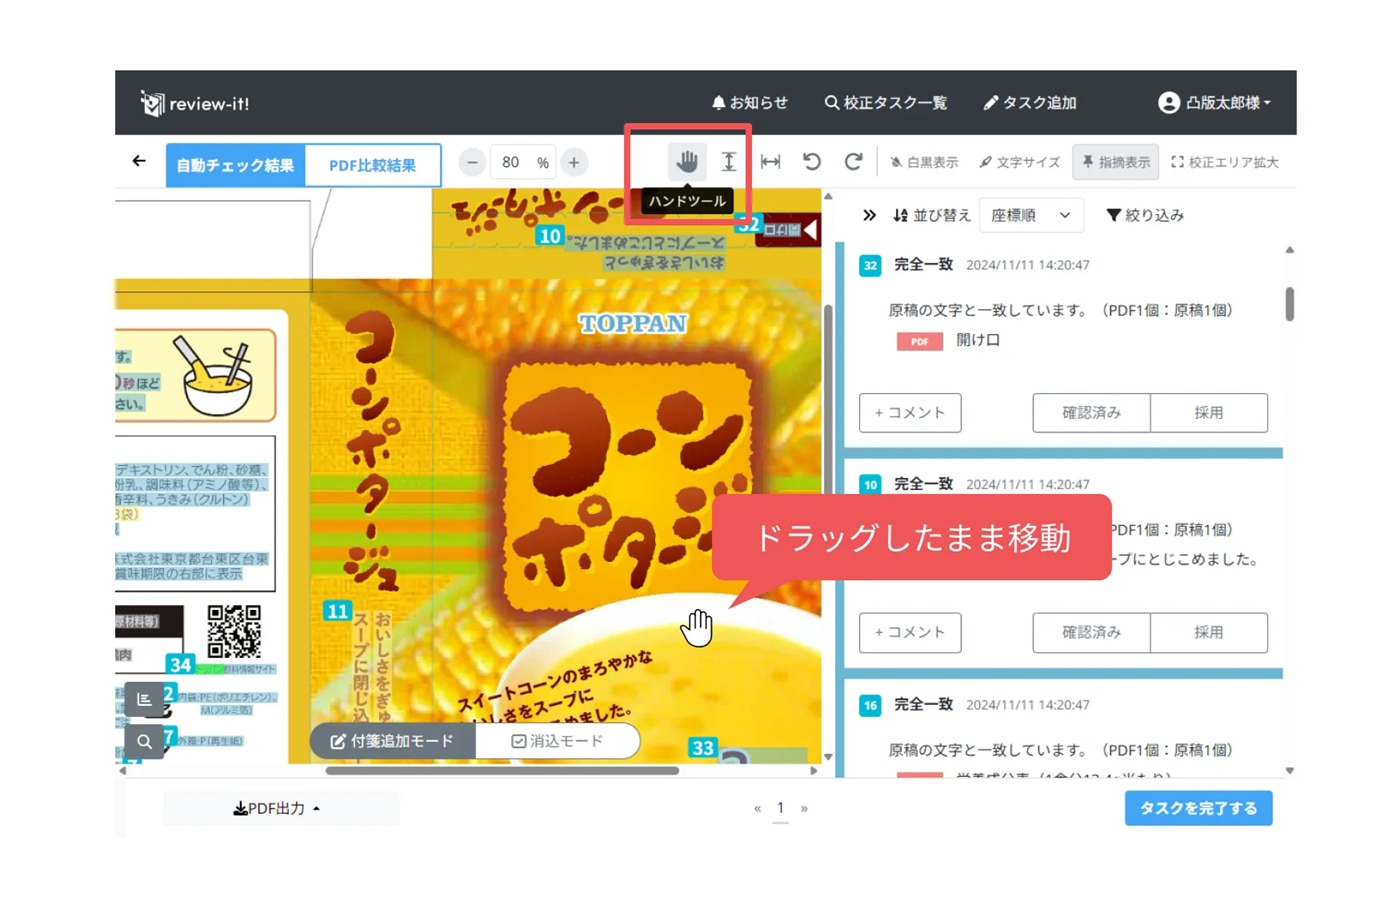Open 文字サイズ text size option
The height and width of the screenshot is (908, 1376).
click(1019, 162)
